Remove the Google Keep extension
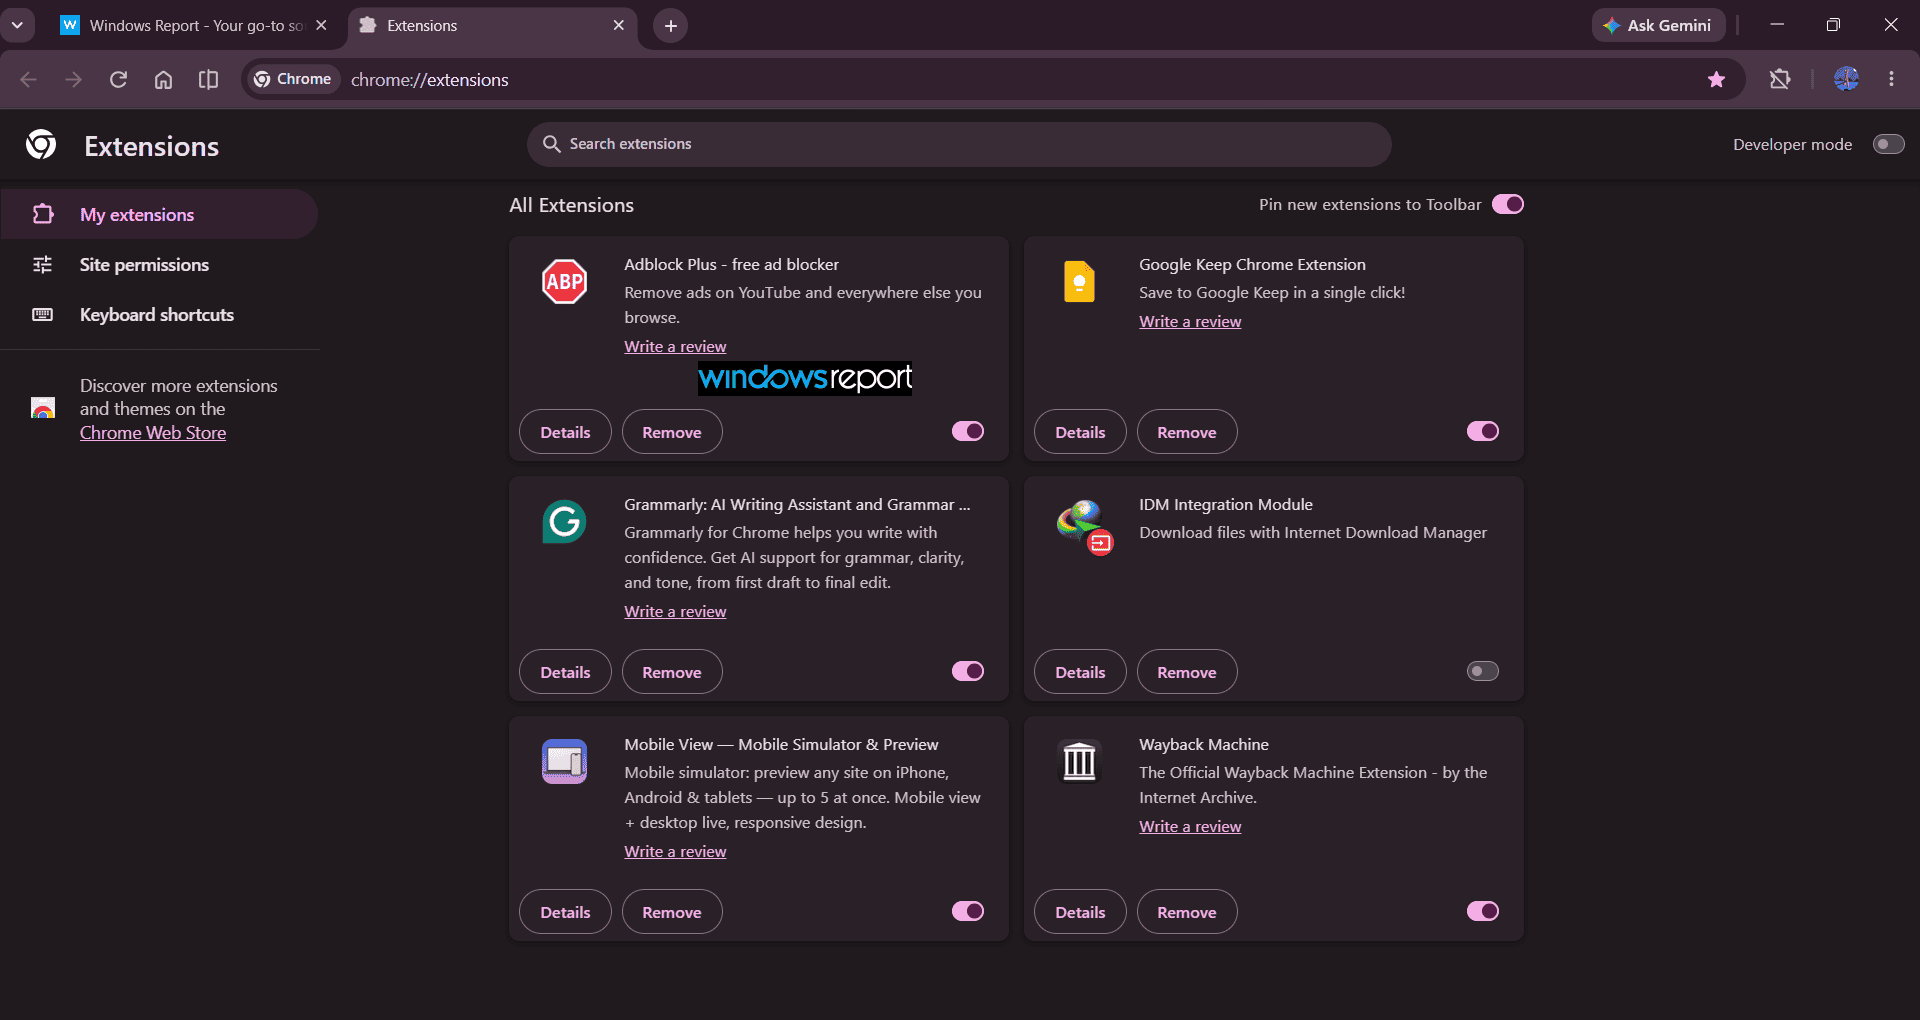The height and width of the screenshot is (1020, 1920). tap(1187, 432)
